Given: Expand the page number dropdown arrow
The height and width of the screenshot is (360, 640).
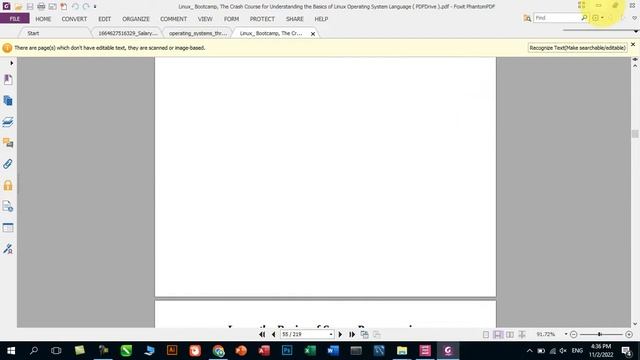Looking at the screenshot, I should coord(331,334).
